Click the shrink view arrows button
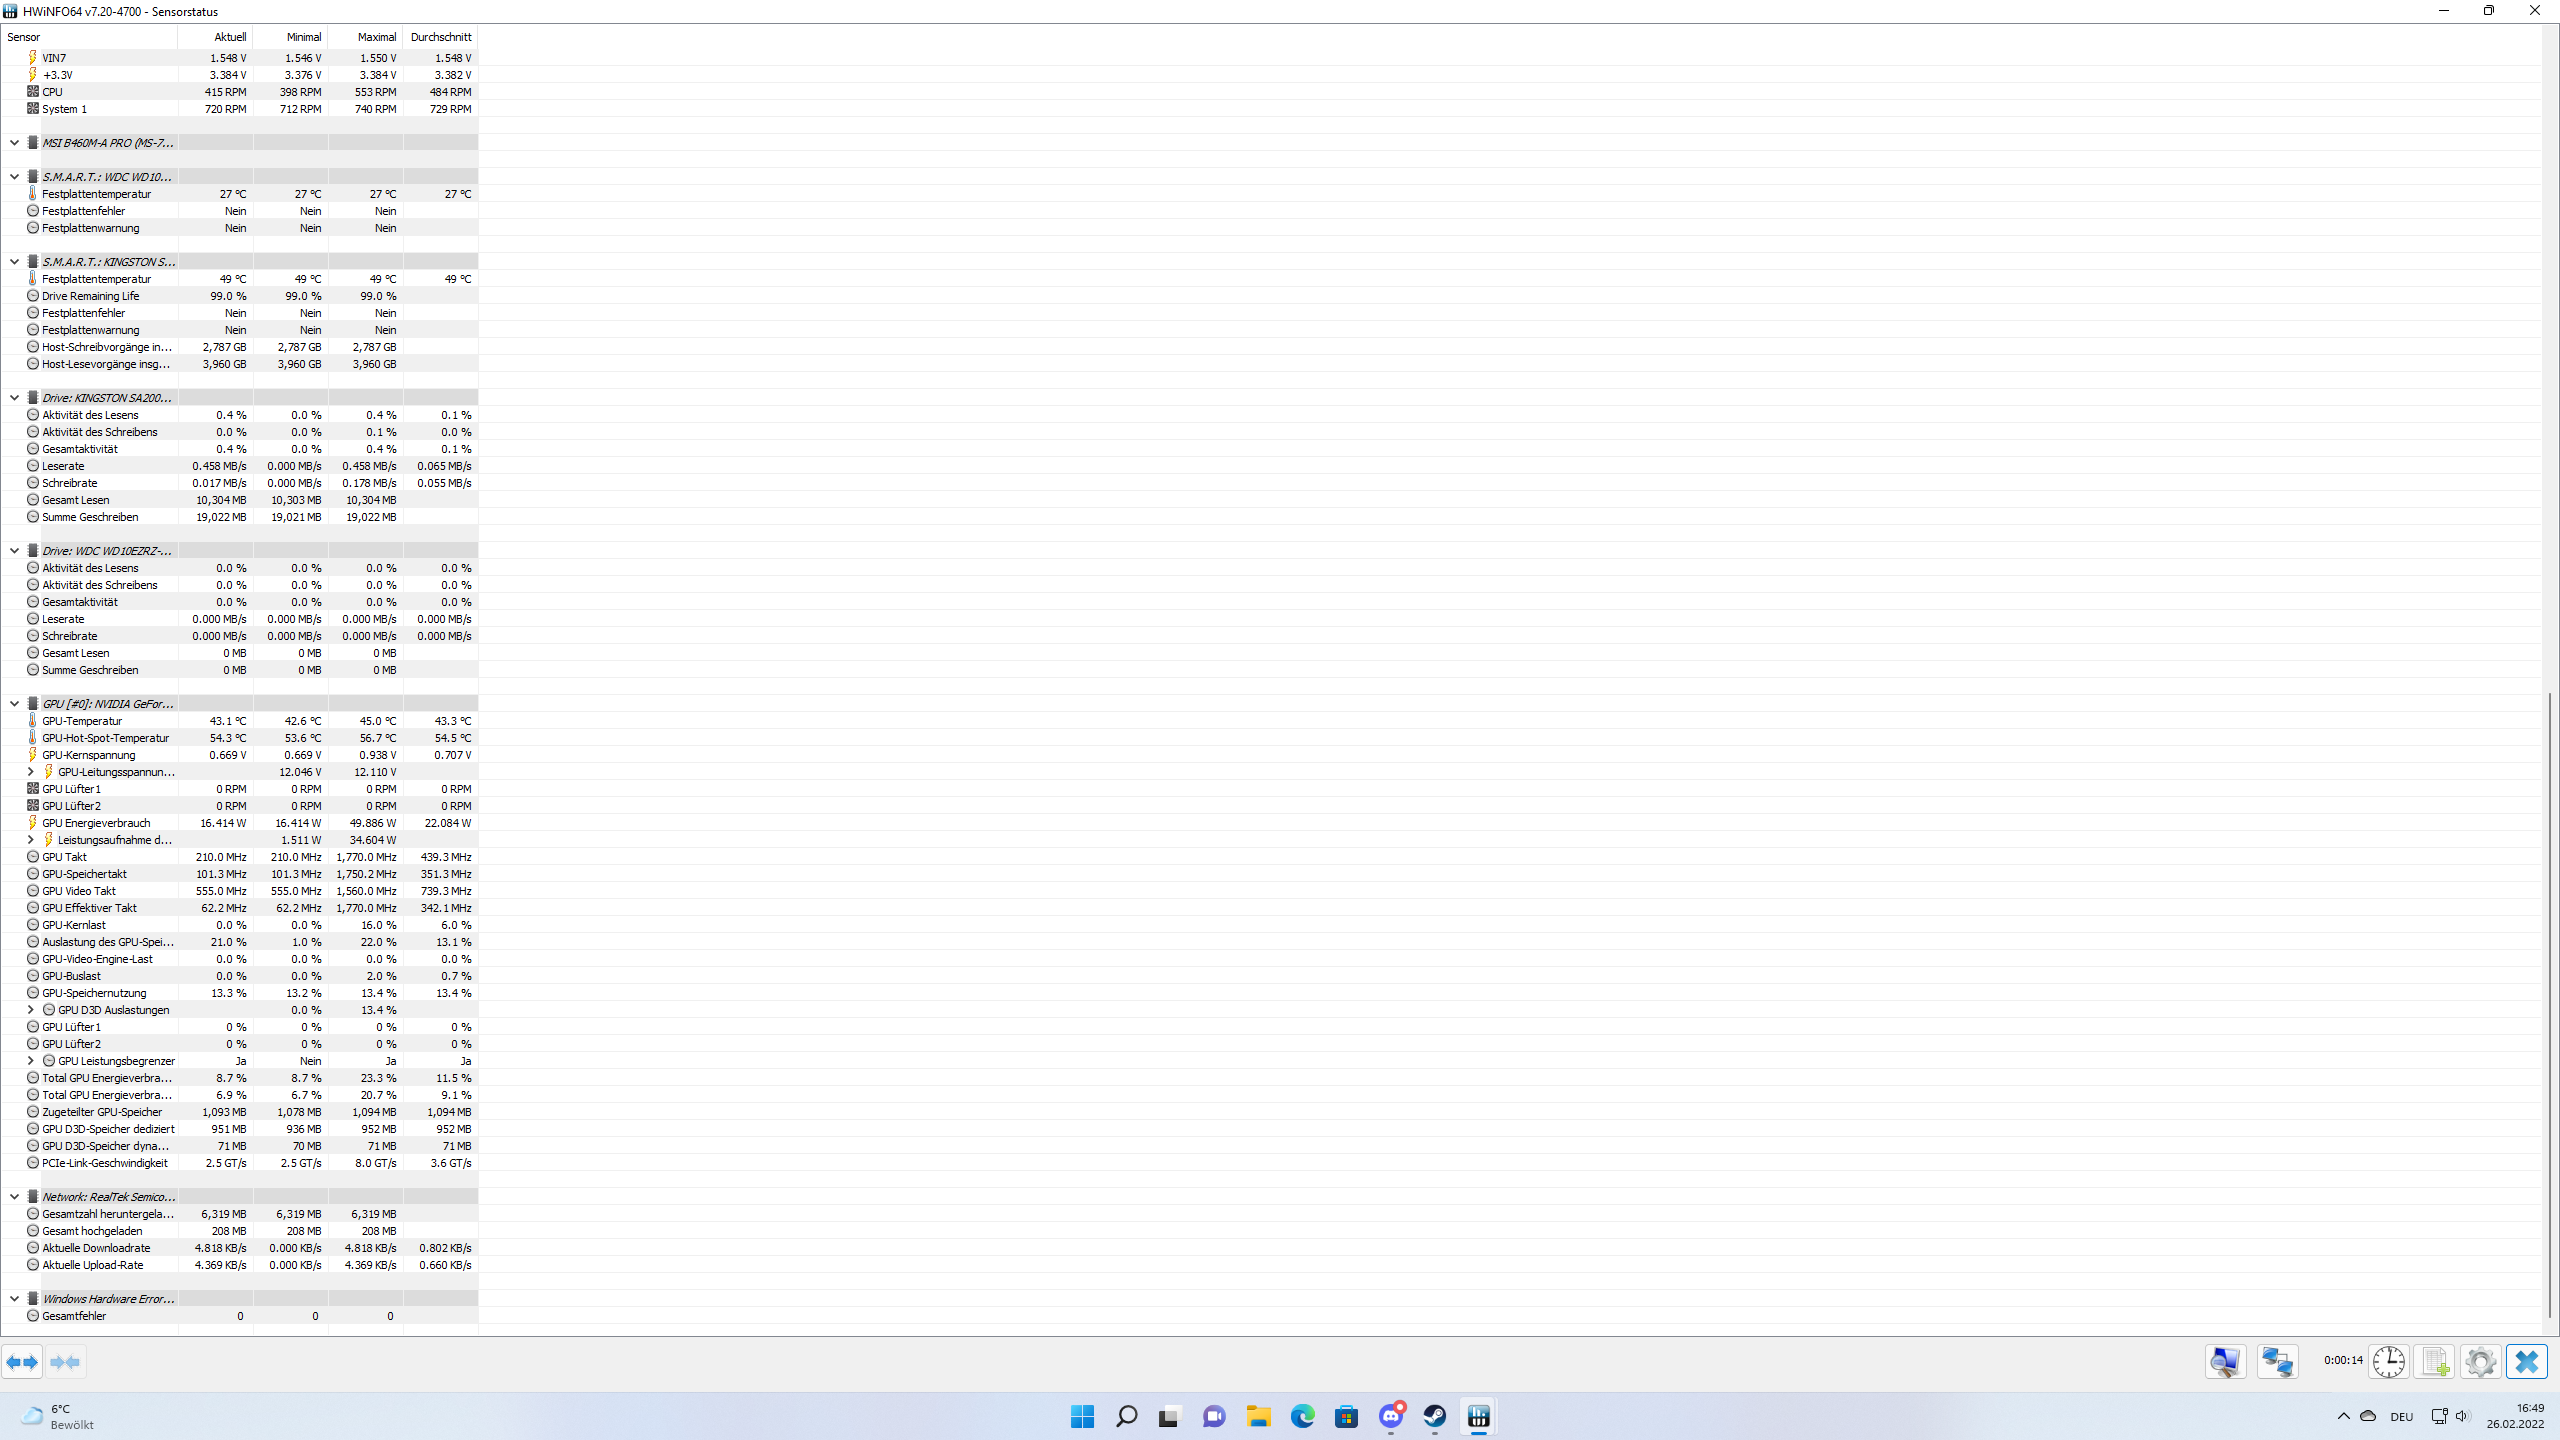The width and height of the screenshot is (2560, 1440). click(x=65, y=1361)
